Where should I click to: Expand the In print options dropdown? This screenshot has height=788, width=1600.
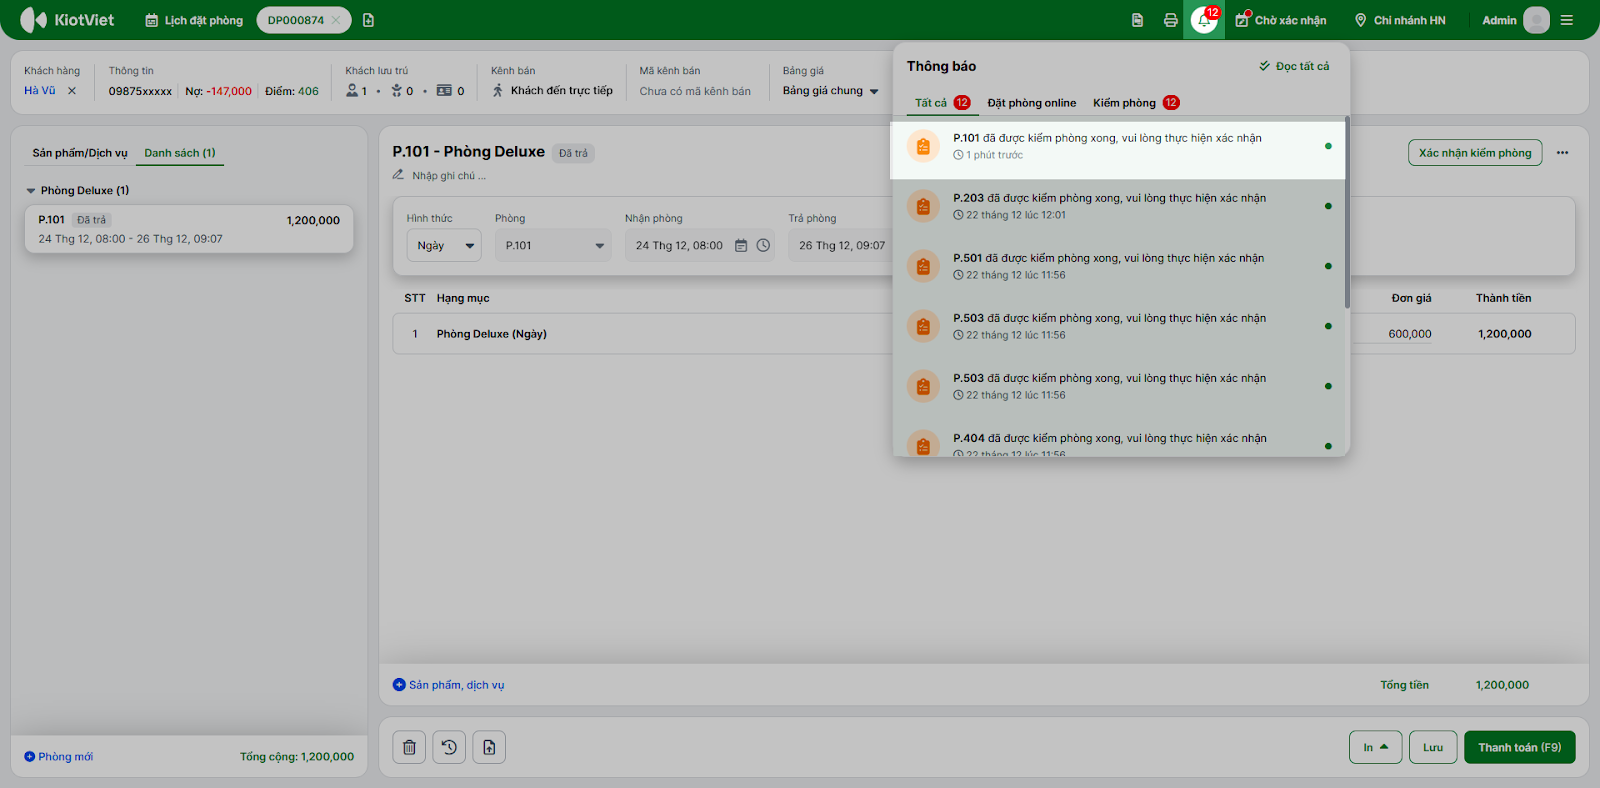[1376, 747]
